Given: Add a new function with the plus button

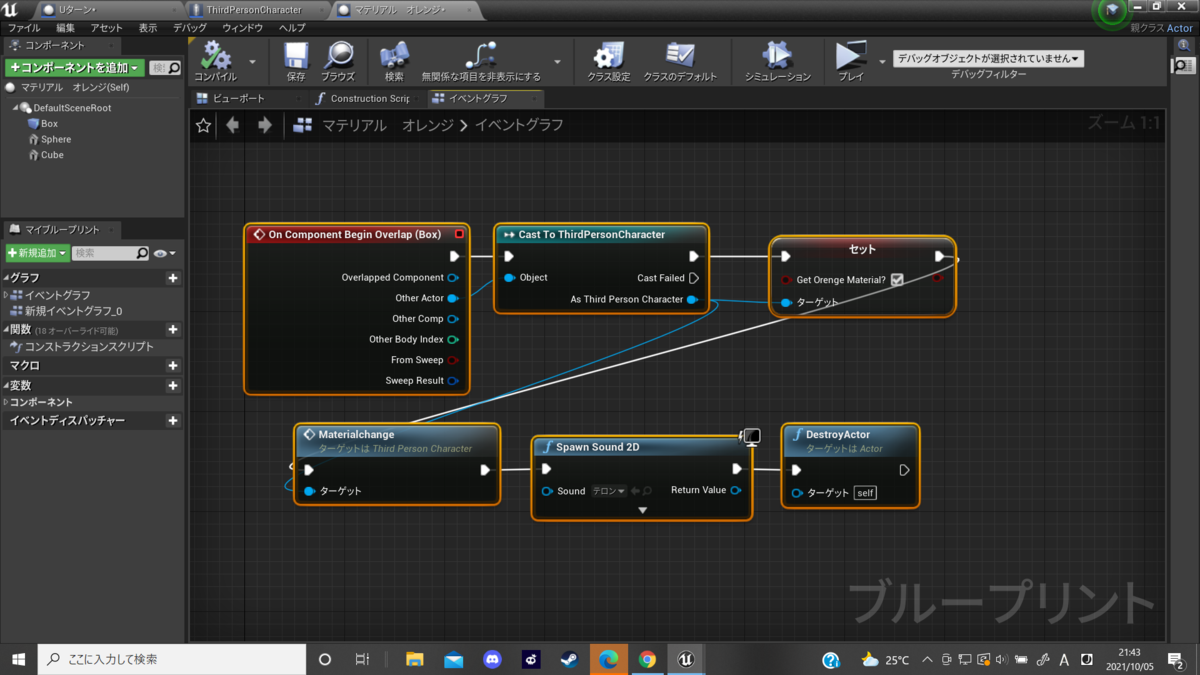Looking at the screenshot, I should (x=173, y=329).
